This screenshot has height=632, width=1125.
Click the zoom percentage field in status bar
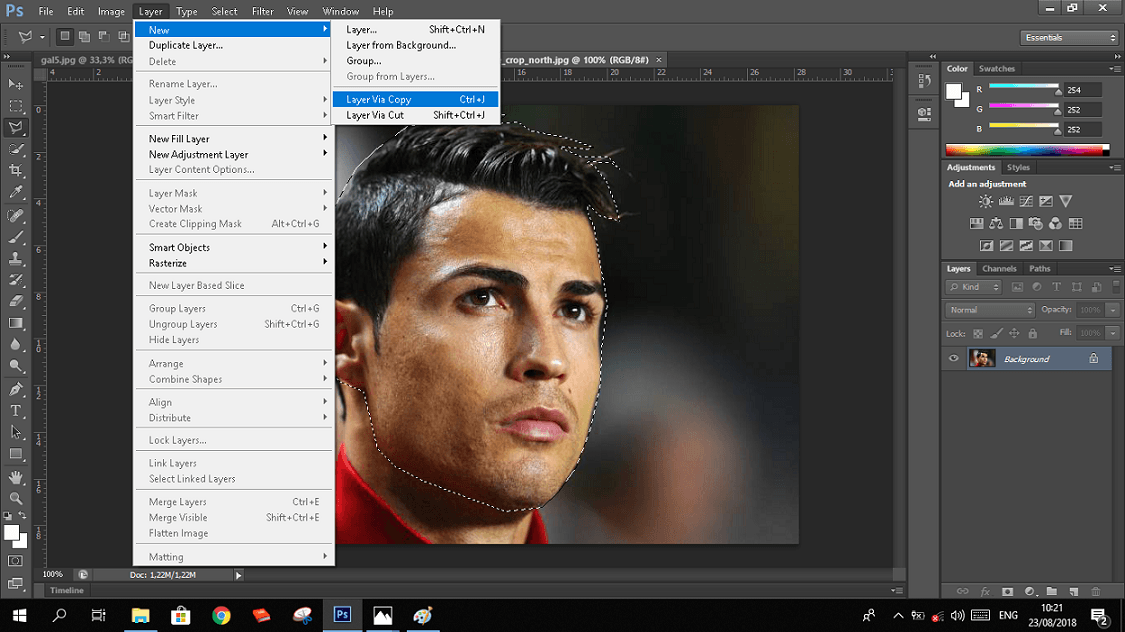[52, 575]
